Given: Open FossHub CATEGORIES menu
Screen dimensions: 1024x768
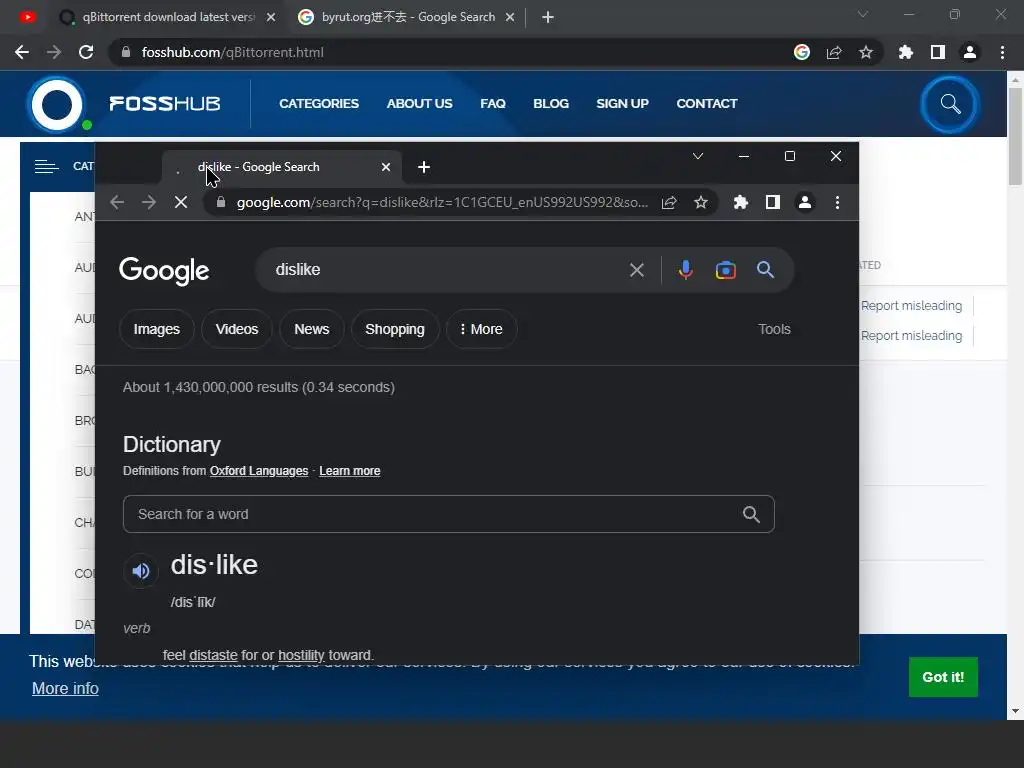Looking at the screenshot, I should pos(319,104).
